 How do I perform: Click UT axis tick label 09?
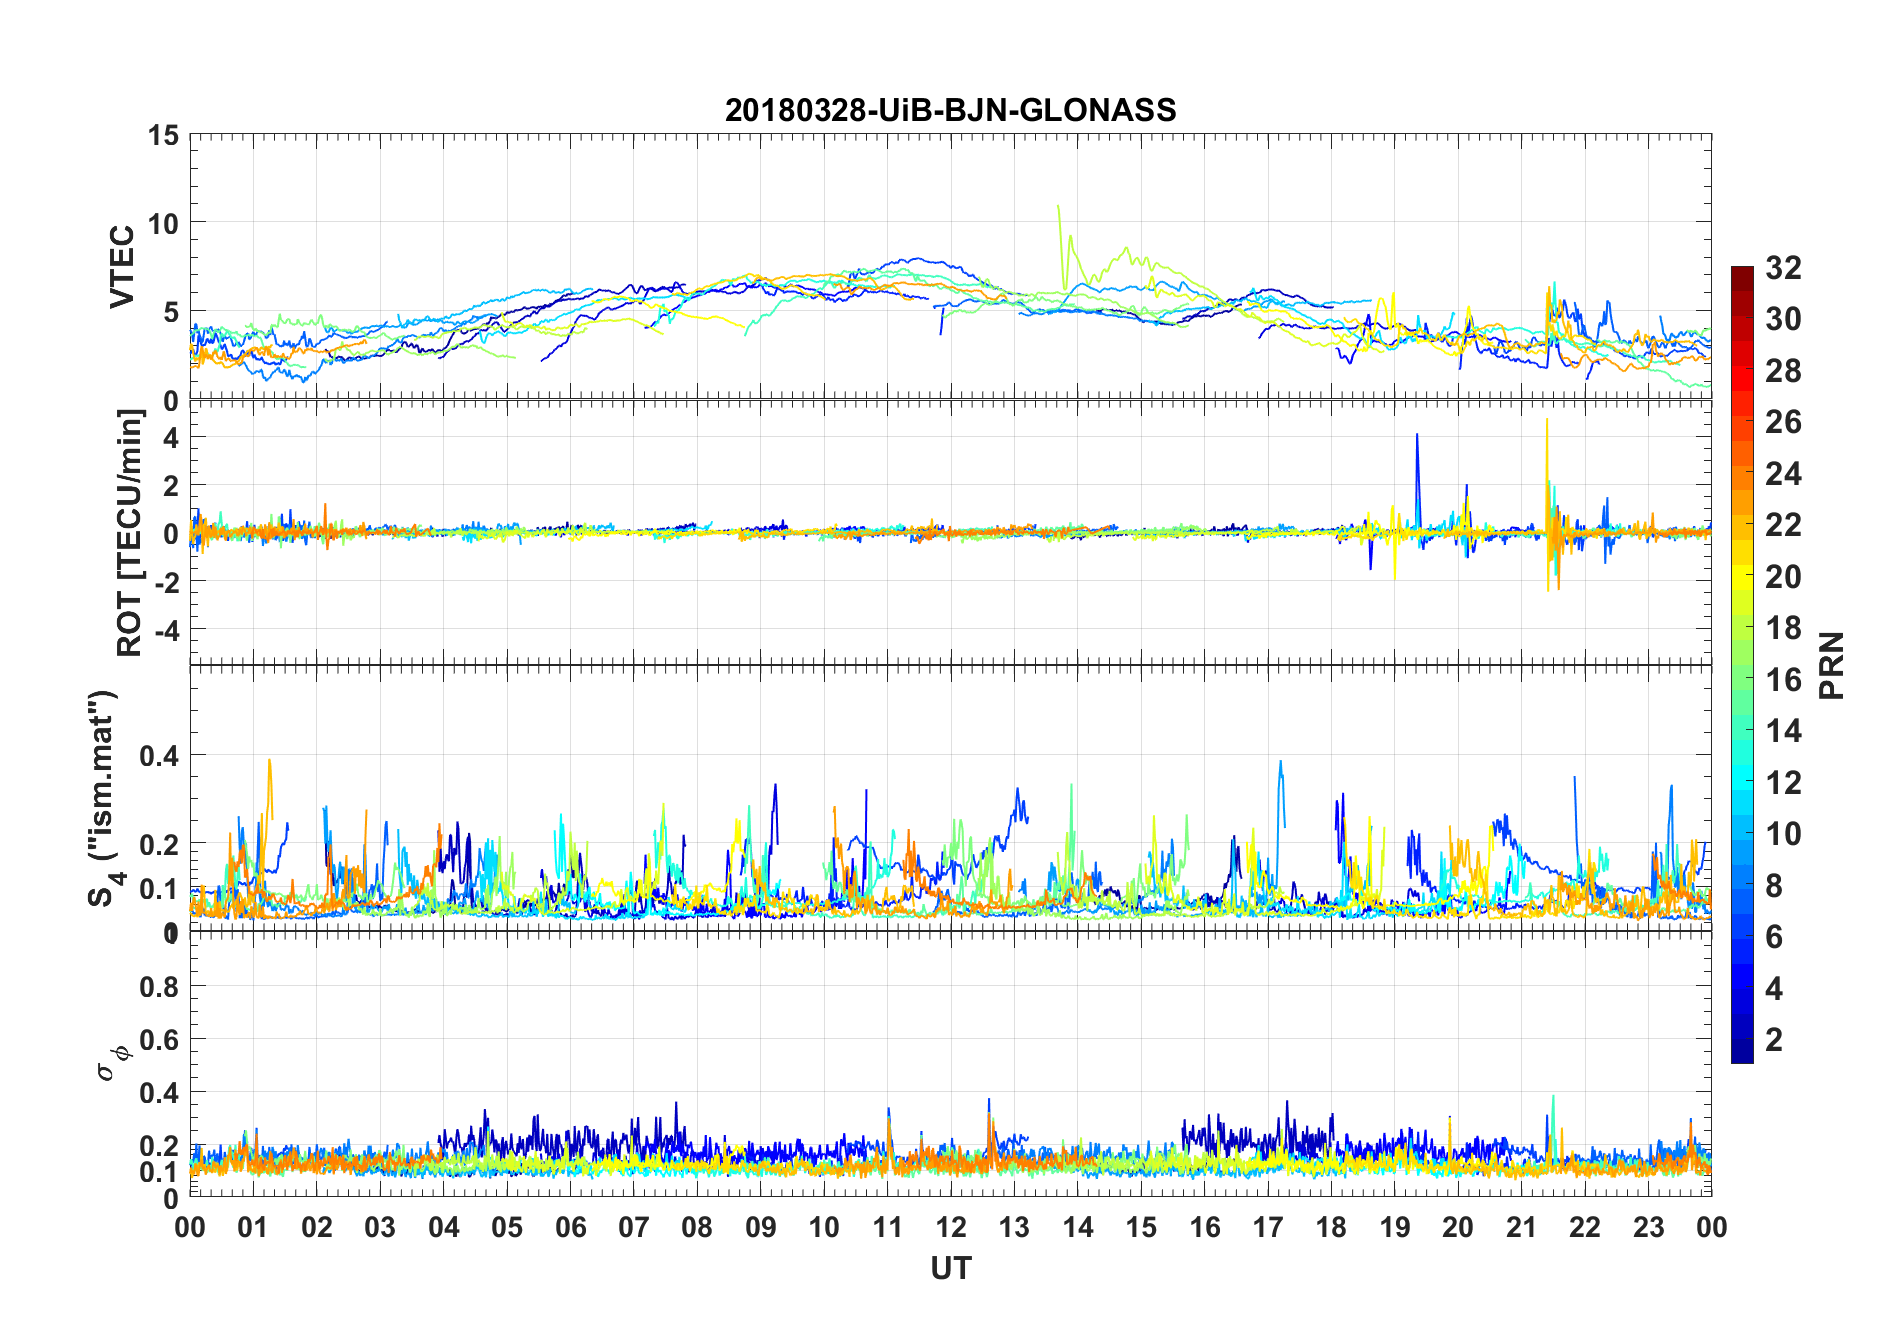tap(761, 1227)
